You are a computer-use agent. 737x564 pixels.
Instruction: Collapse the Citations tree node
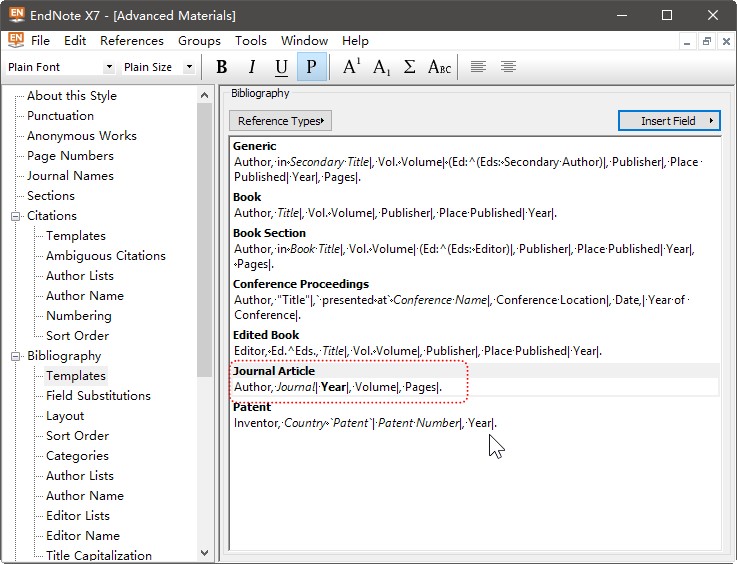coord(16,216)
